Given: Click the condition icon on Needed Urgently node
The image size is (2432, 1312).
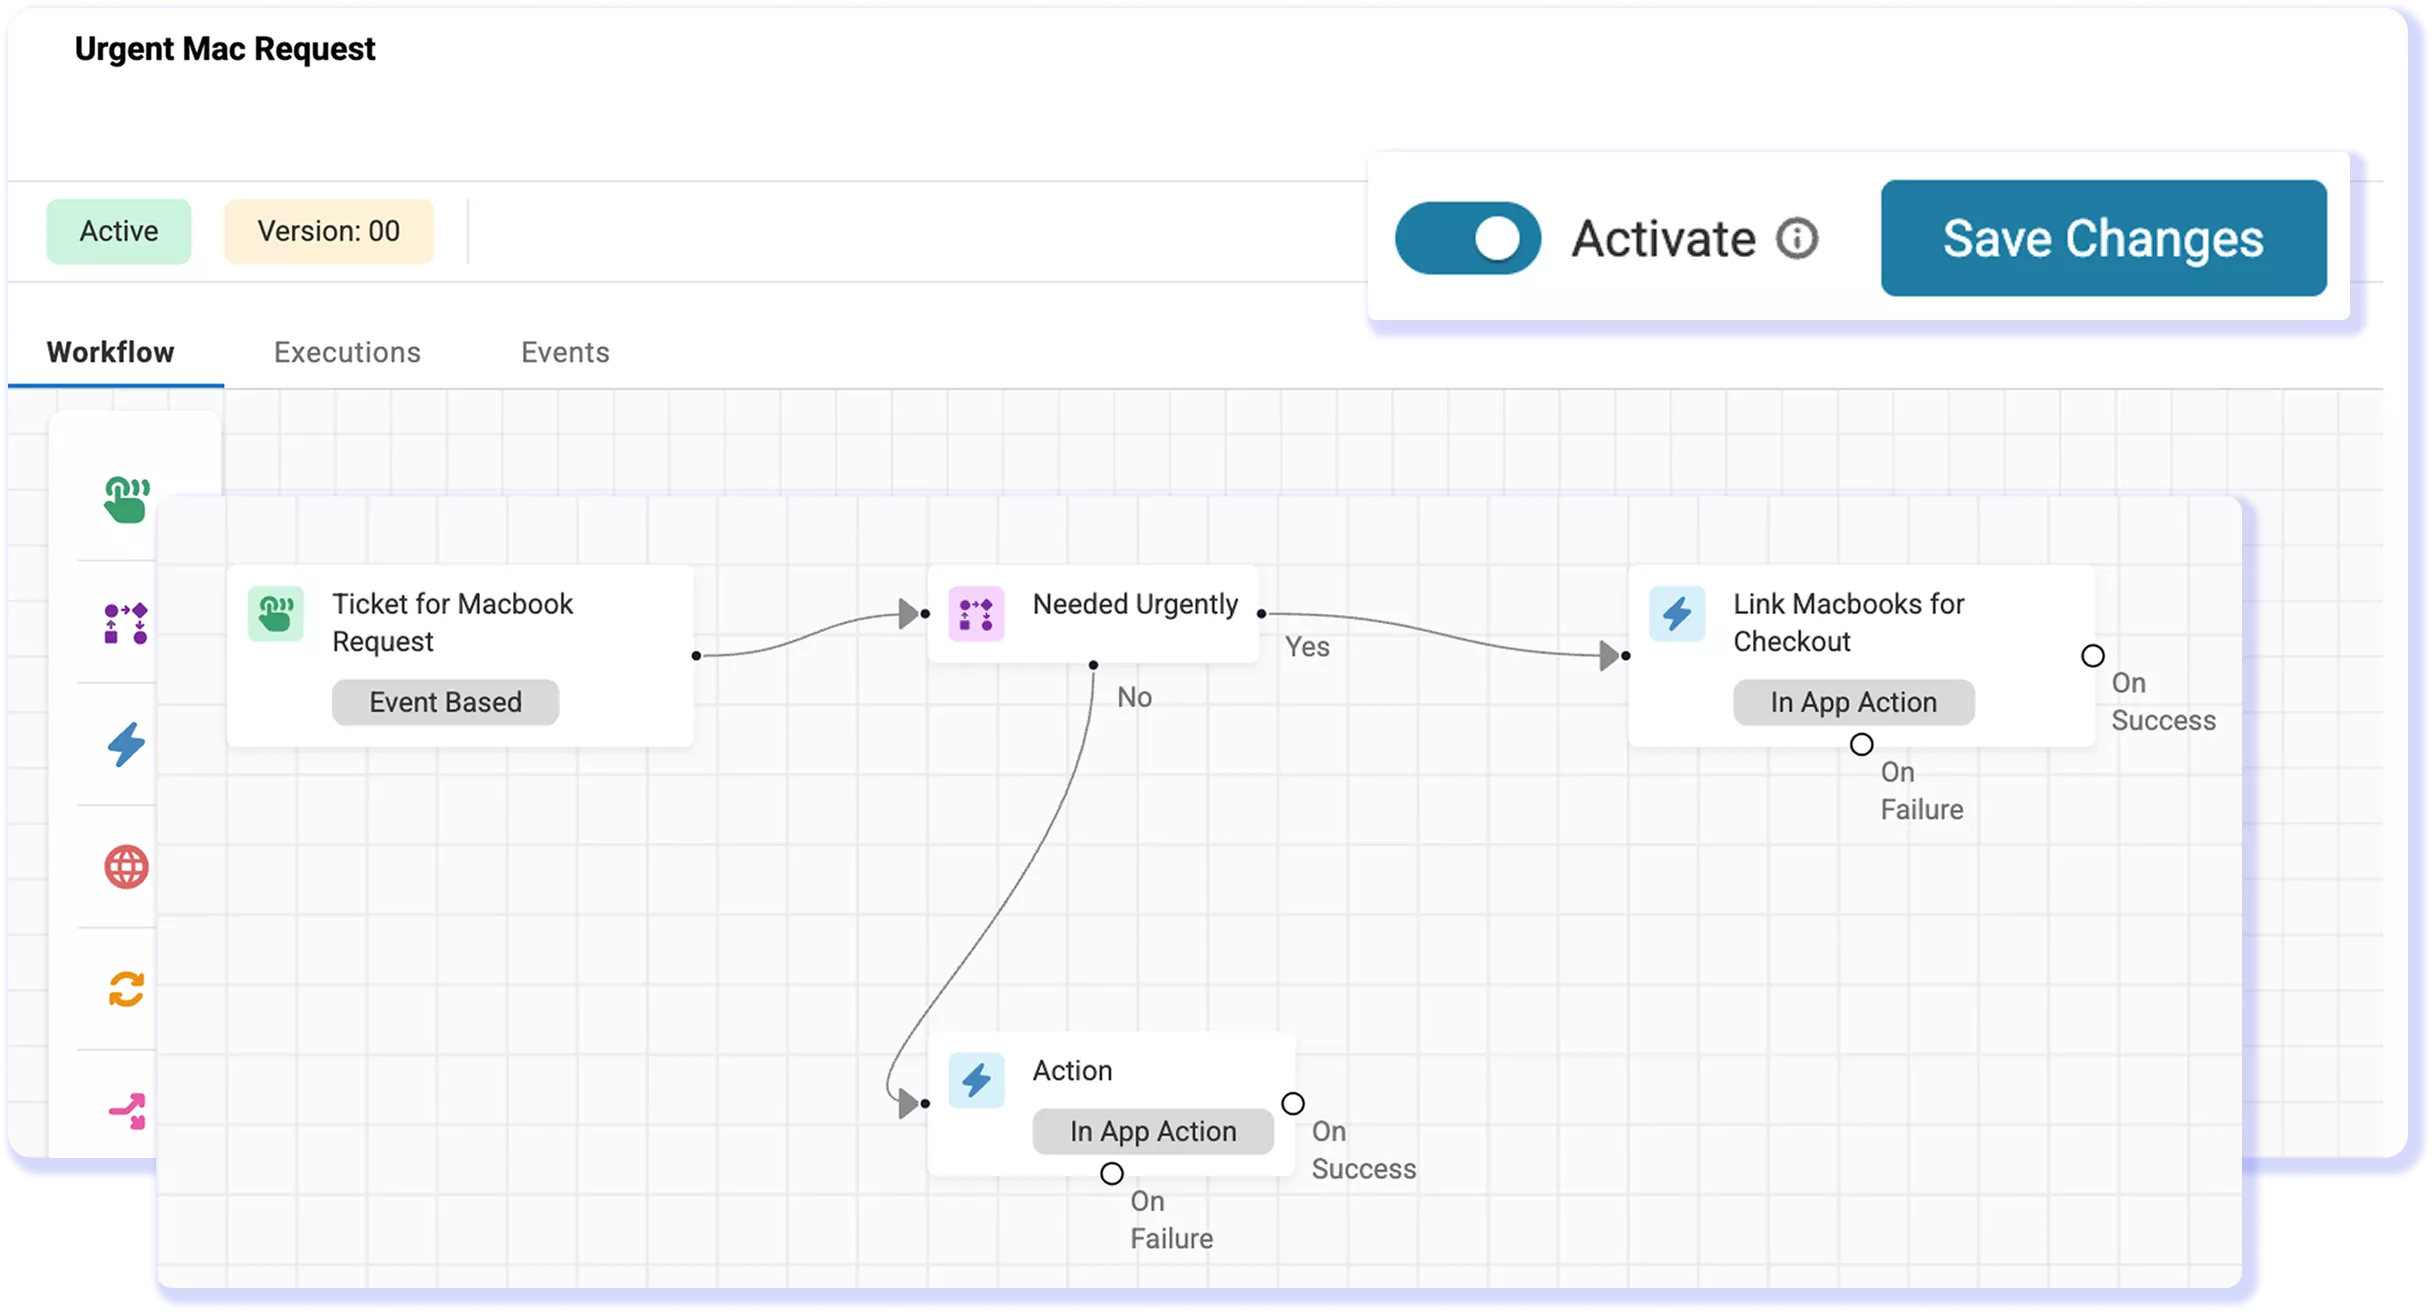Looking at the screenshot, I should [x=976, y=613].
